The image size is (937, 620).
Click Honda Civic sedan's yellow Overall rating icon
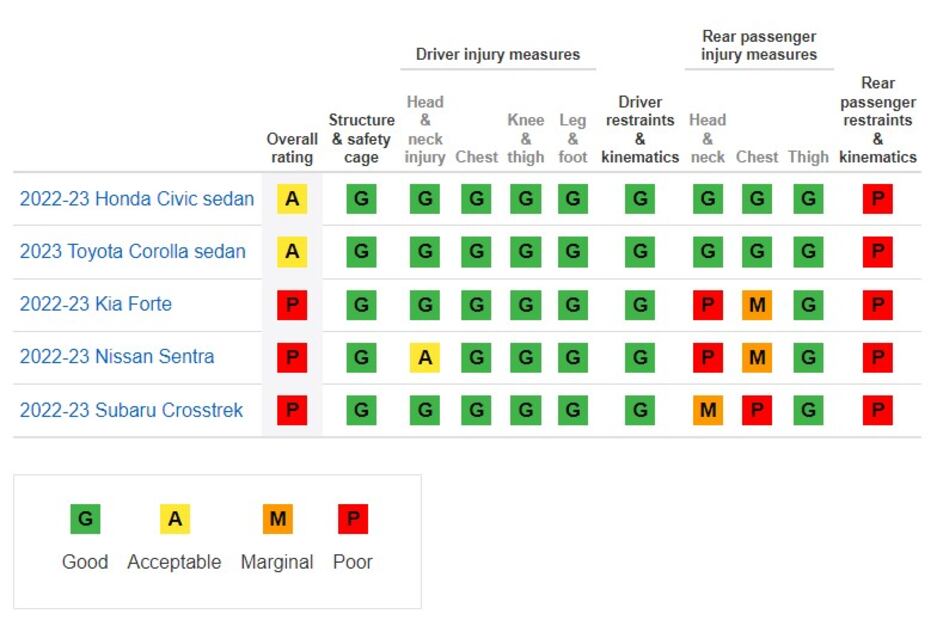pyautogui.click(x=292, y=199)
